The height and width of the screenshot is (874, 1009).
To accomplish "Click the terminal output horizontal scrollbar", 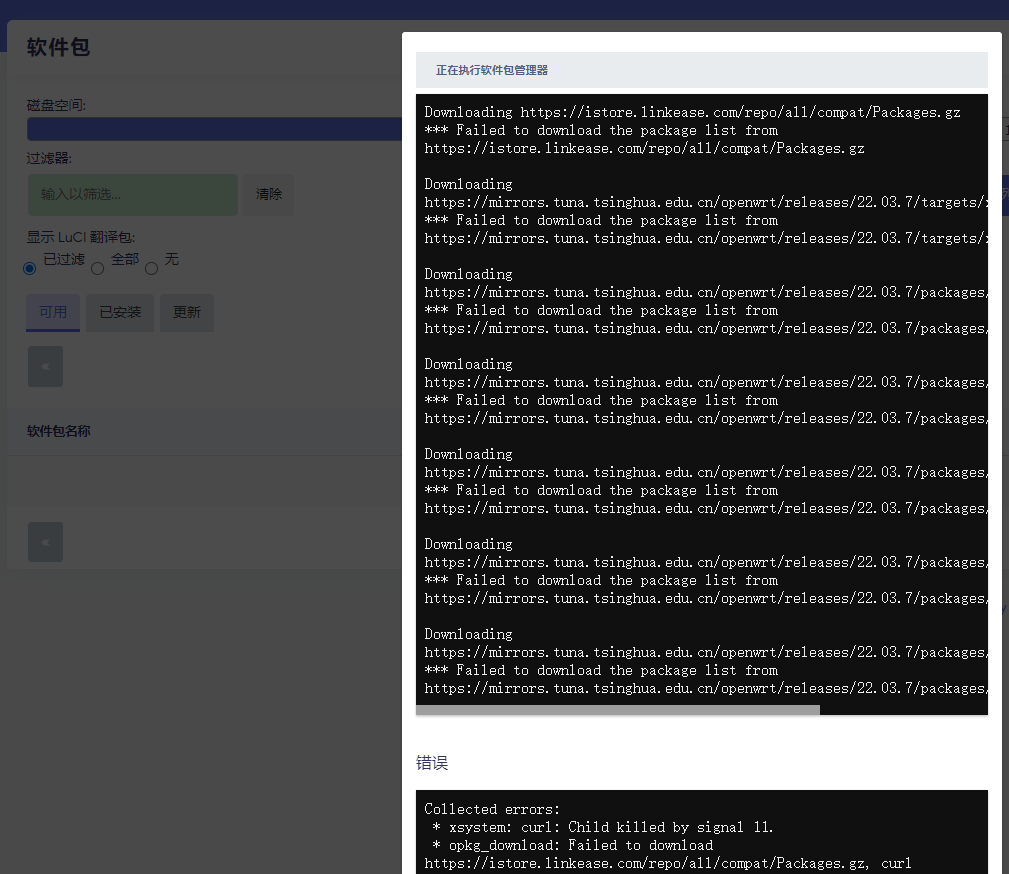I will [x=617, y=710].
